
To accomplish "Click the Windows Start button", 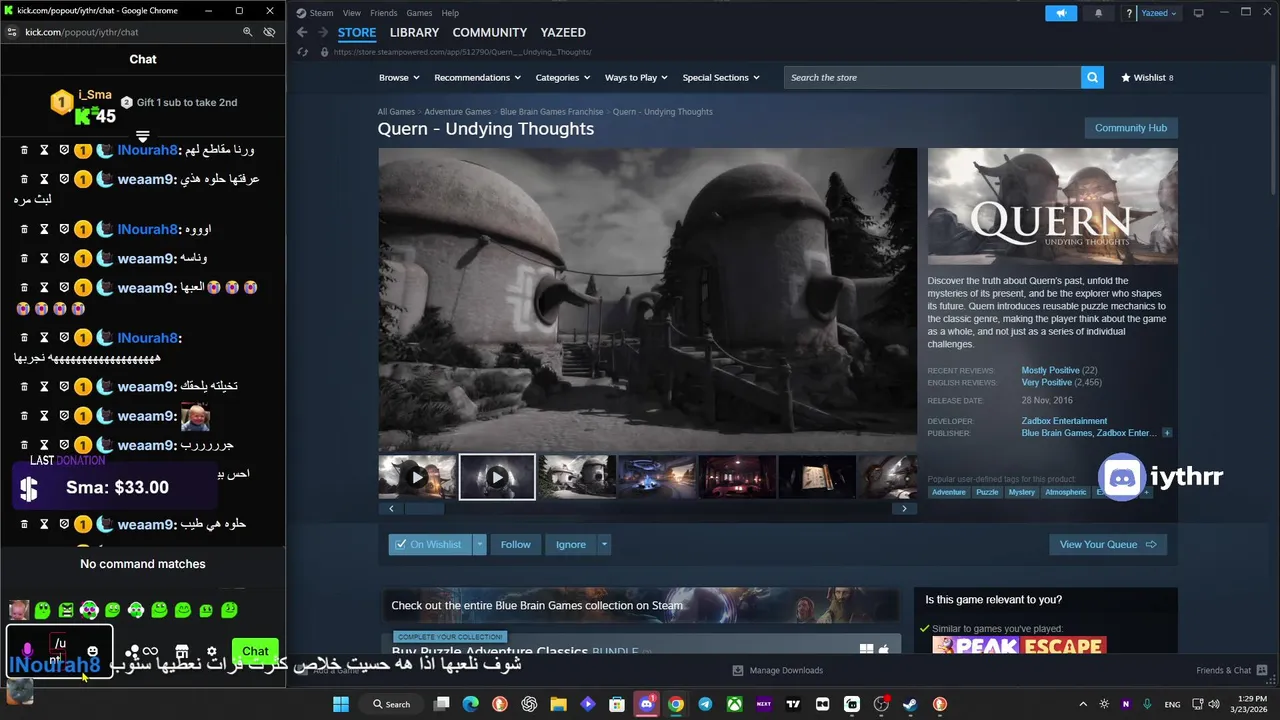I will pos(341,704).
